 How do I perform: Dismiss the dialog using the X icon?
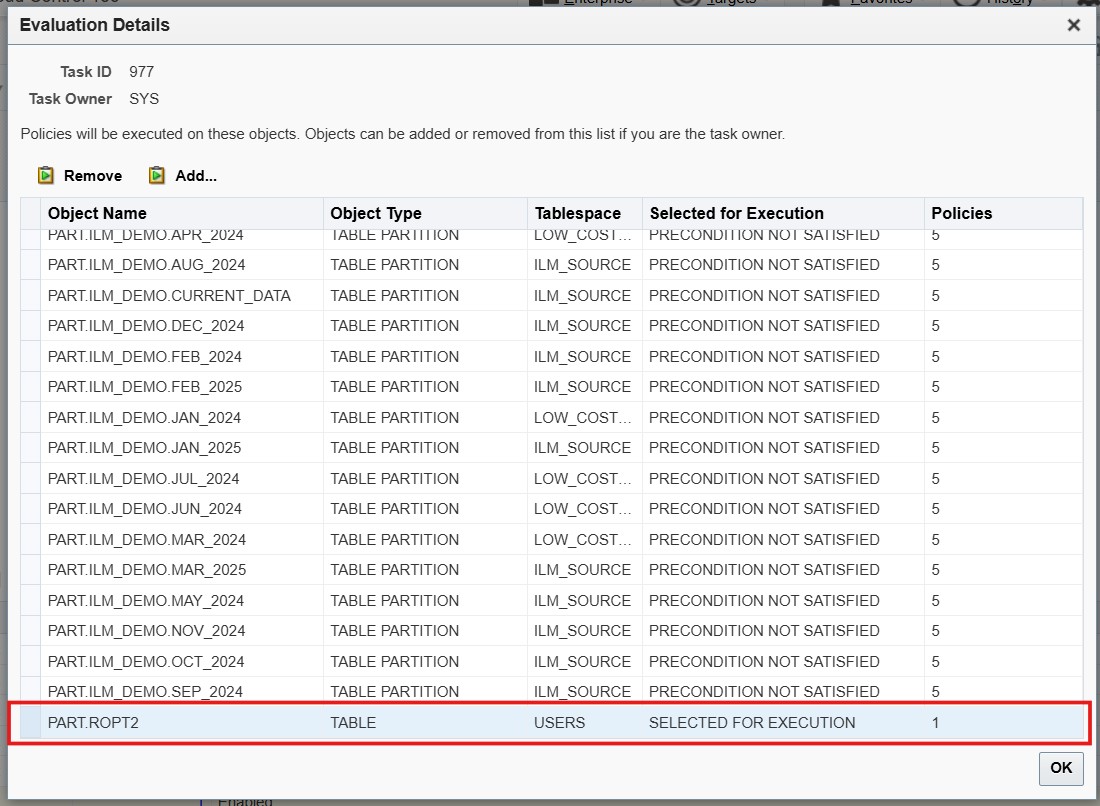[1073, 25]
